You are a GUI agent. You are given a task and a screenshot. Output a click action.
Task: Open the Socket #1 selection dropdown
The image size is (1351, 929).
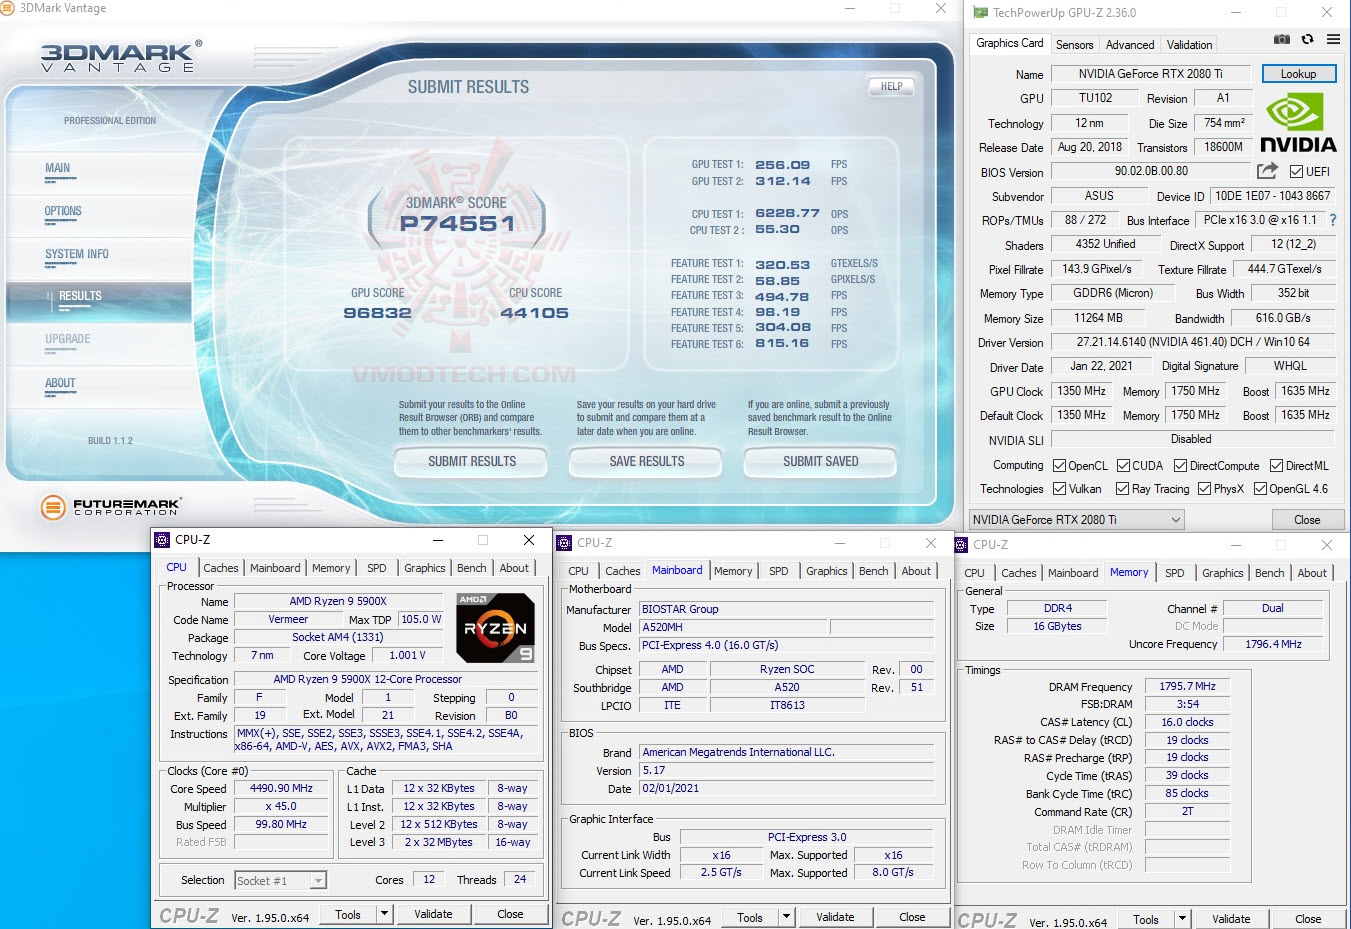pos(281,881)
